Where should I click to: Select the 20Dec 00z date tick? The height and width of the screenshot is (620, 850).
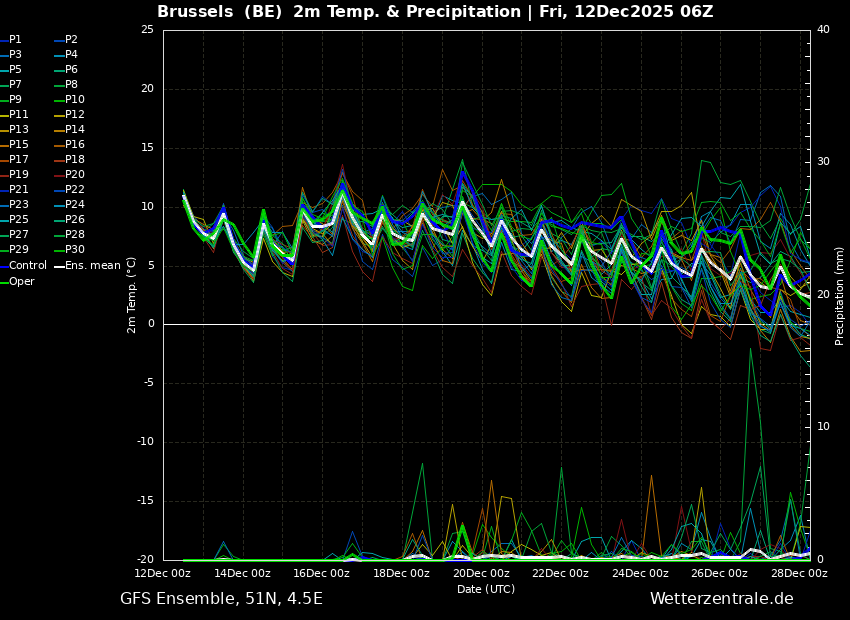[481, 574]
